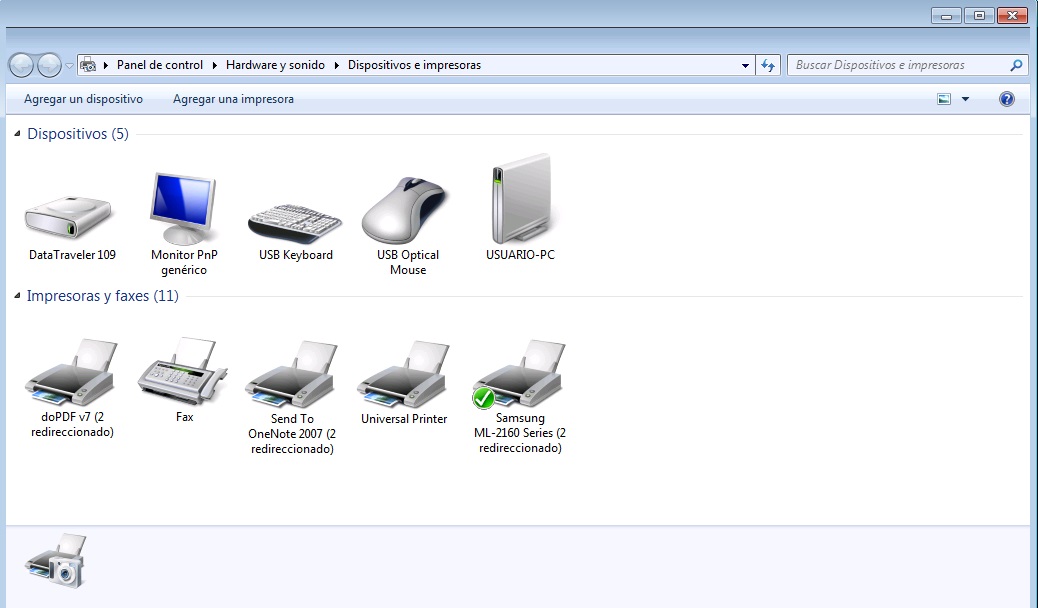Select the doPDF v7 printer icon
Screen dimensions: 1038x608
click(x=71, y=373)
